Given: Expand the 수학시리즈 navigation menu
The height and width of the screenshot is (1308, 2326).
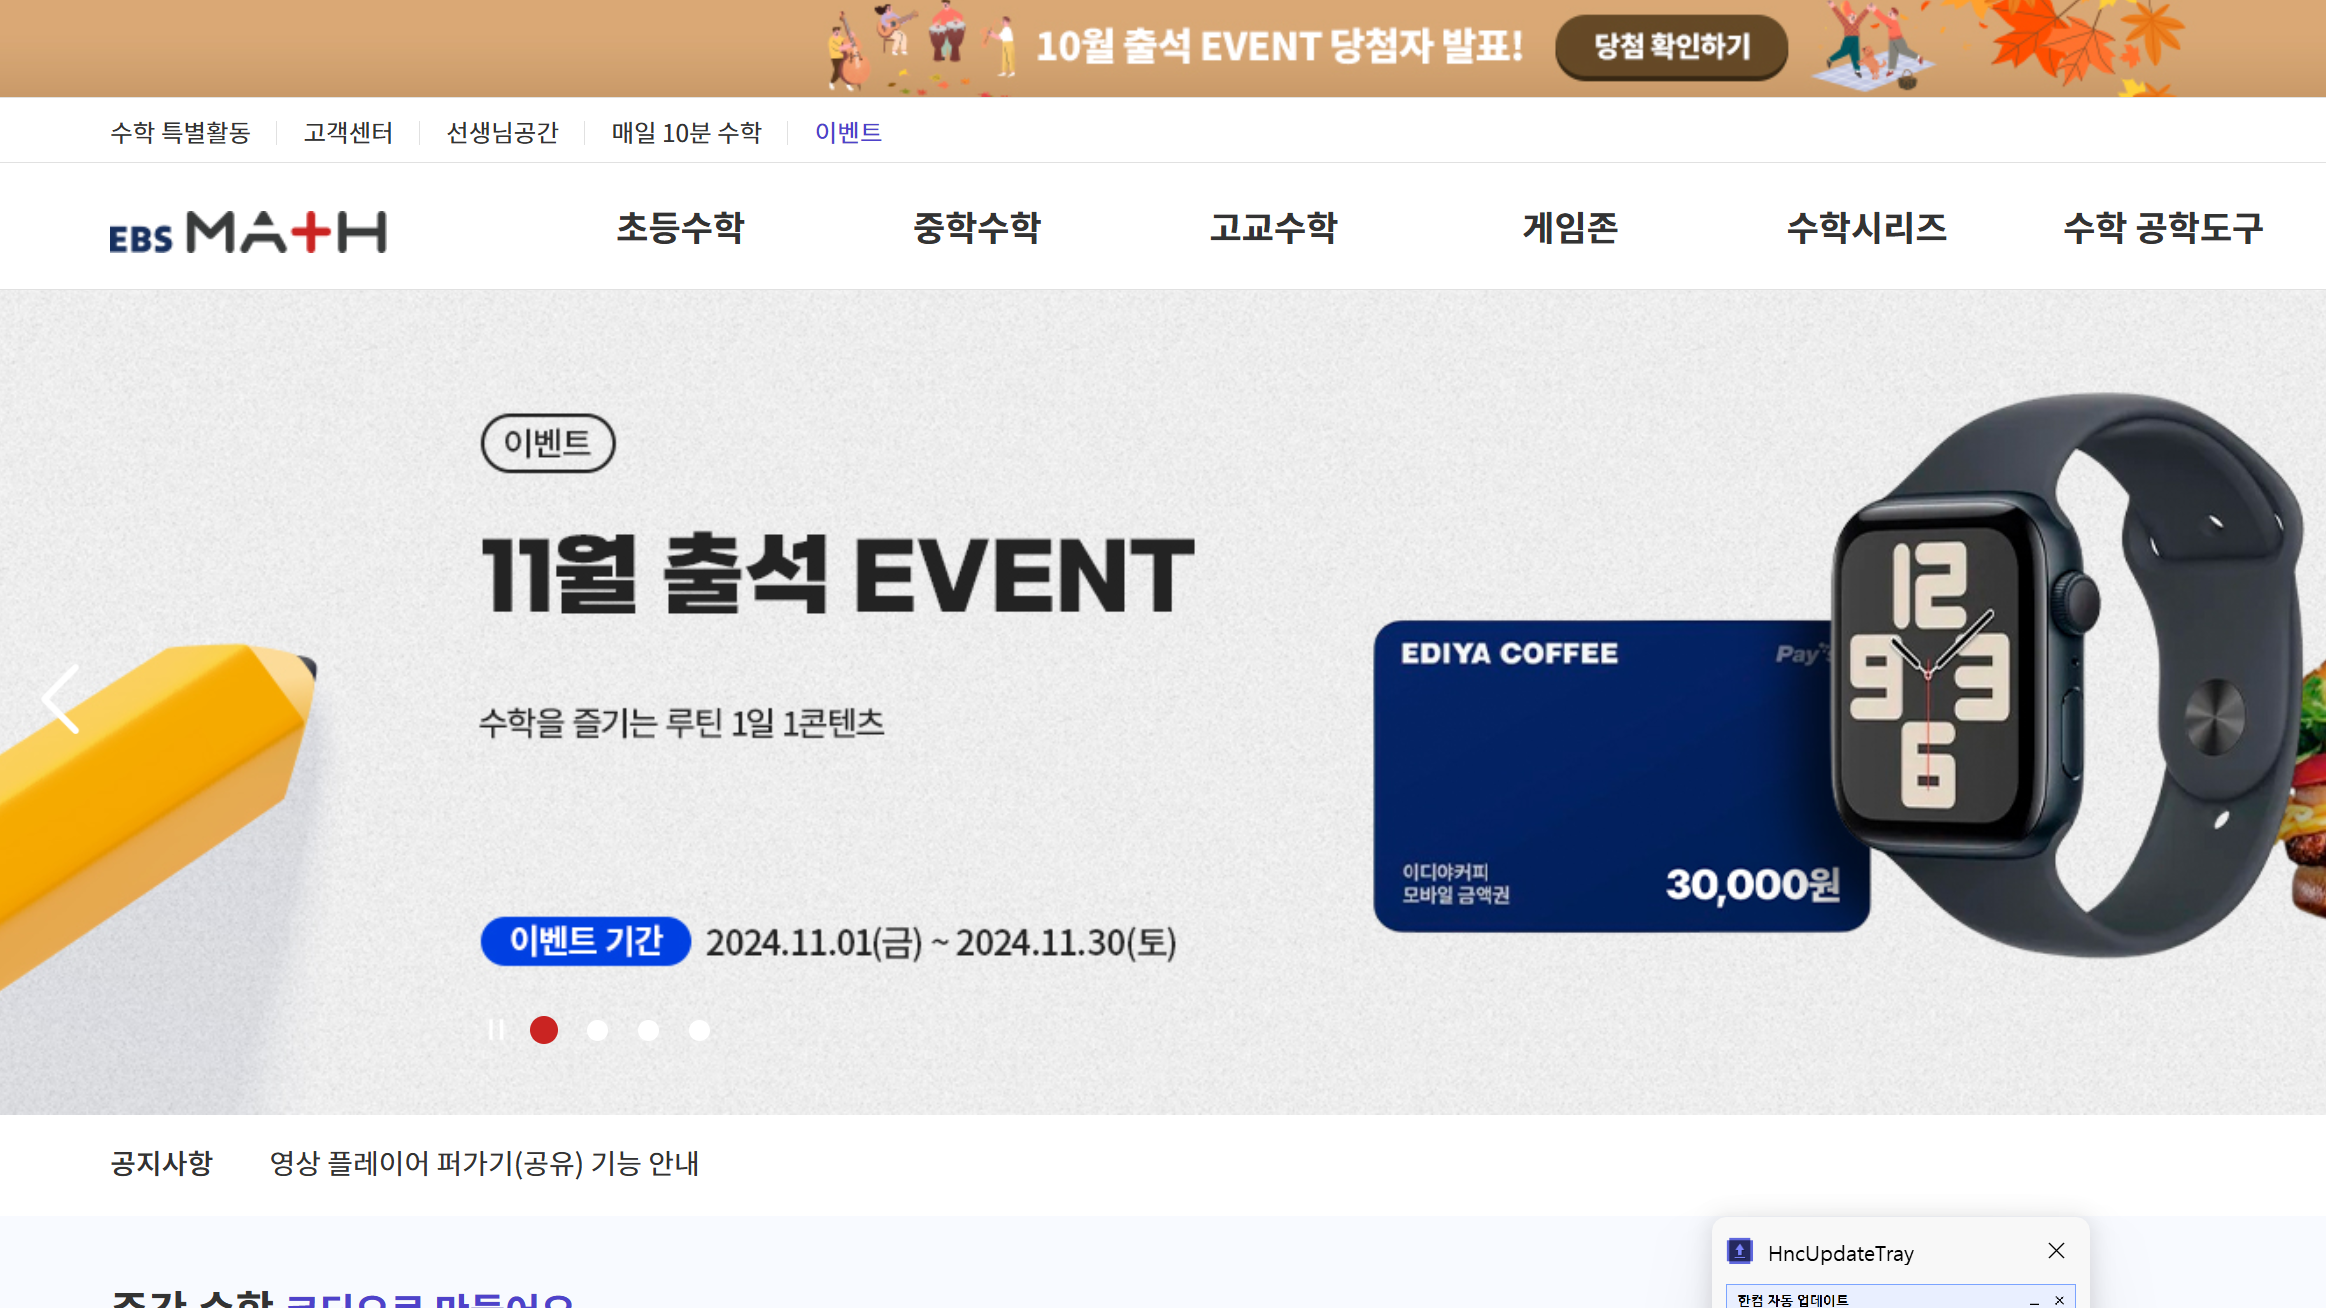Looking at the screenshot, I should [1866, 228].
